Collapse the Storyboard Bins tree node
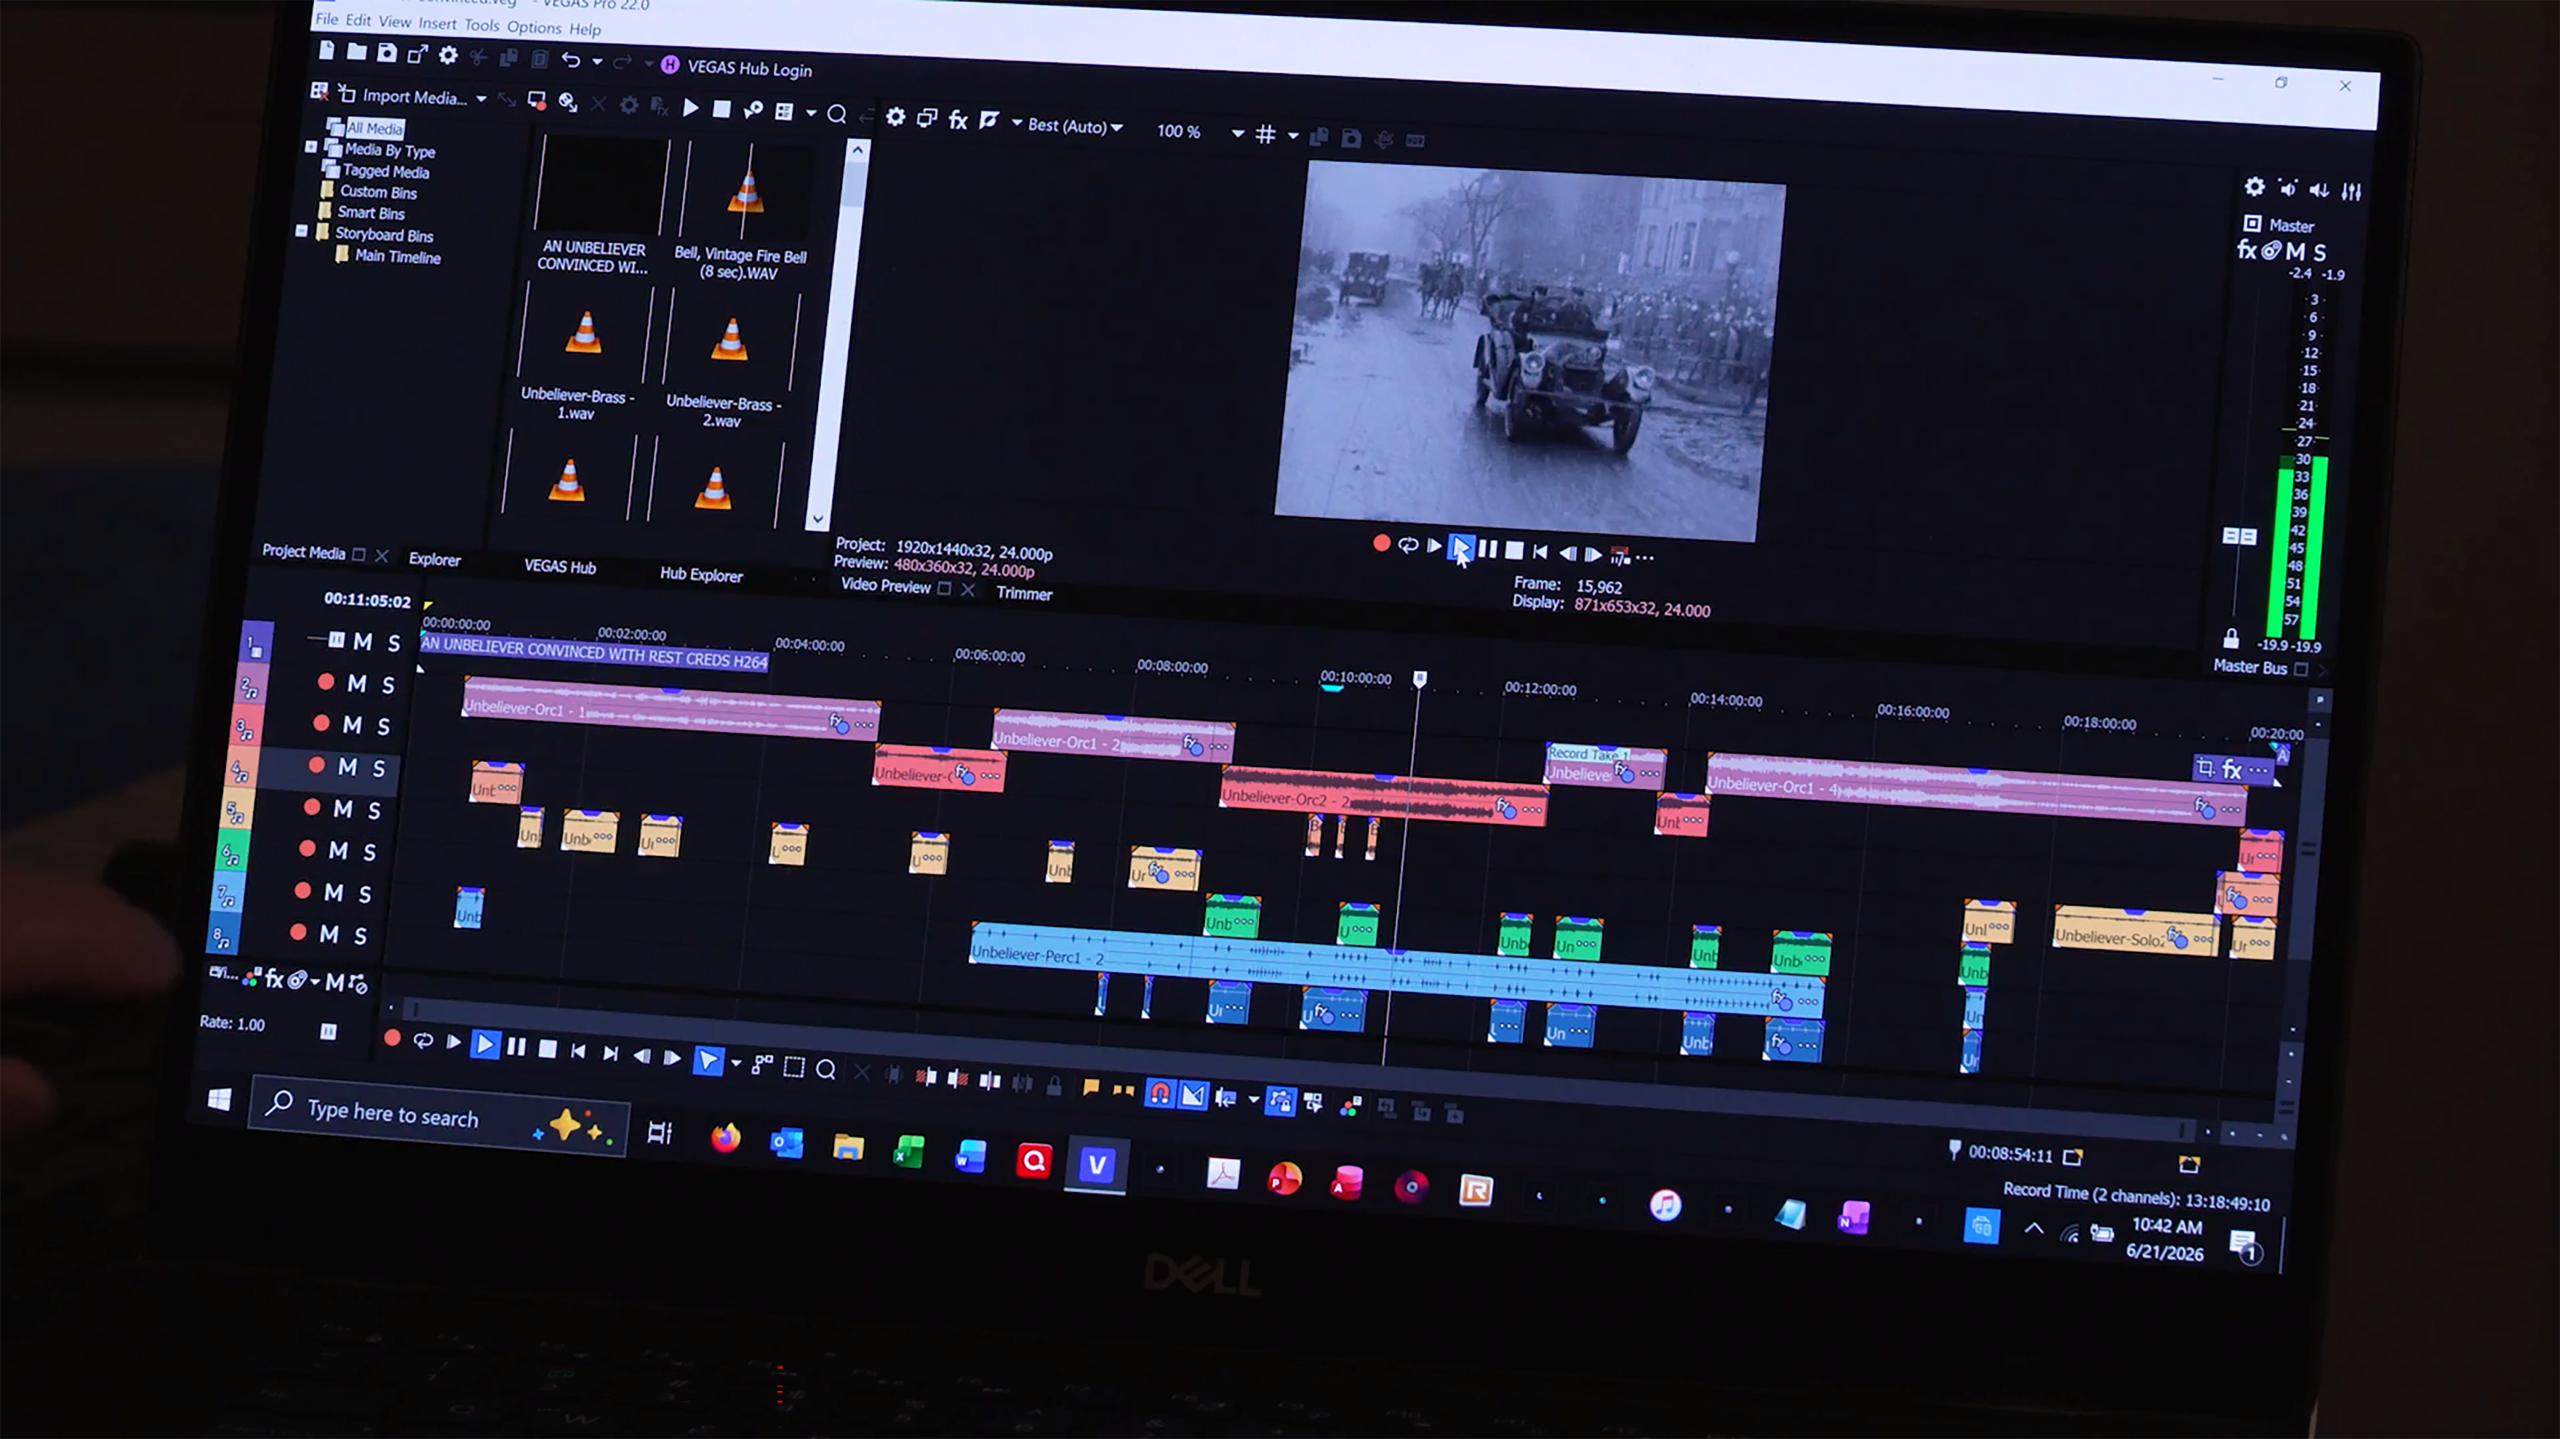Viewport: 2560px width, 1439px height. click(302, 231)
